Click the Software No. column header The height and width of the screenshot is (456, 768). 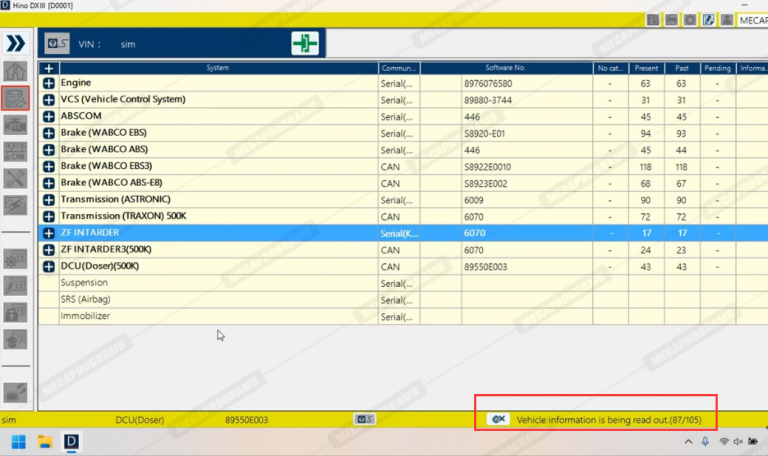point(506,68)
